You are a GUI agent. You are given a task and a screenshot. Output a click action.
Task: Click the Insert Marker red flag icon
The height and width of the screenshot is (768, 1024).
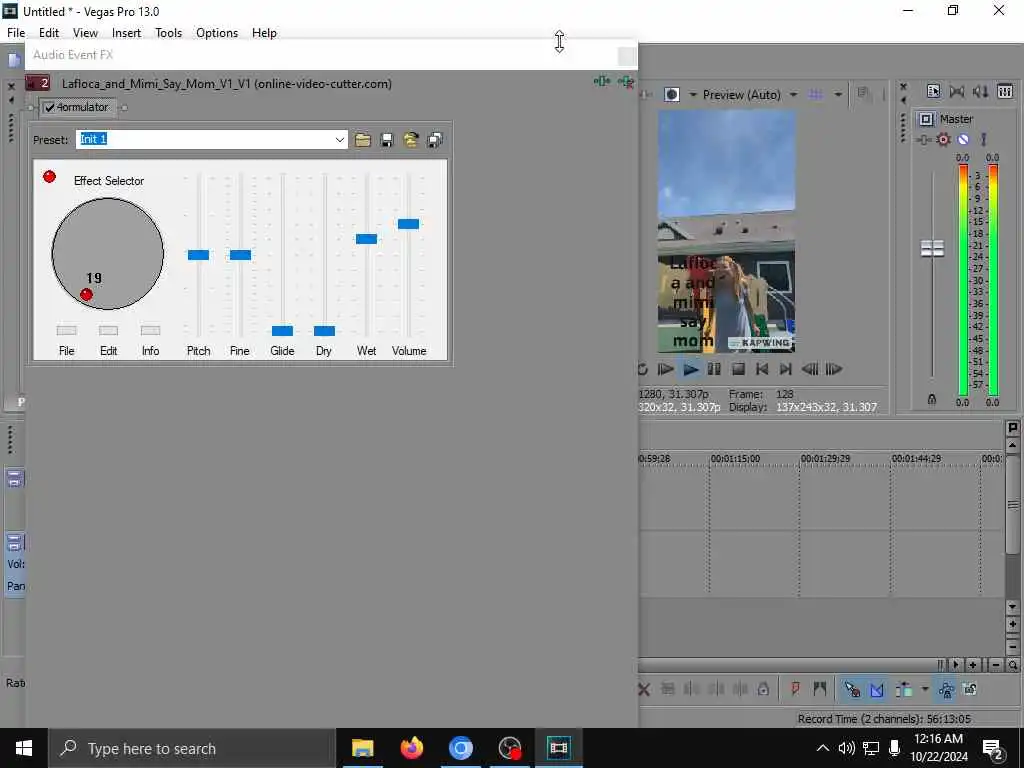click(x=795, y=689)
